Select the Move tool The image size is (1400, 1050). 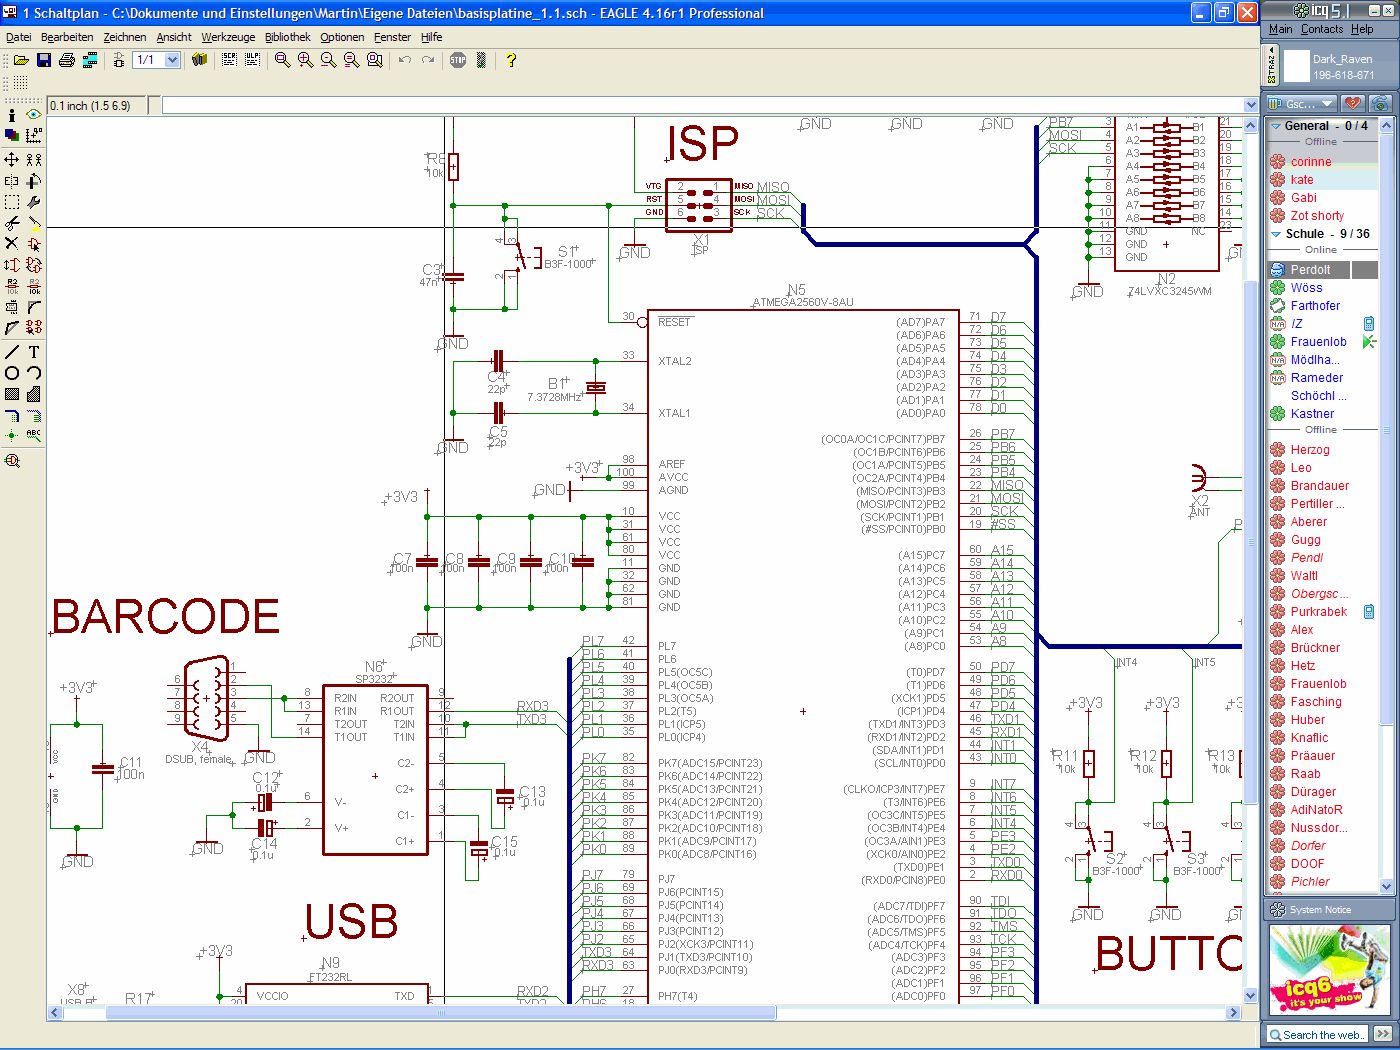coord(12,160)
